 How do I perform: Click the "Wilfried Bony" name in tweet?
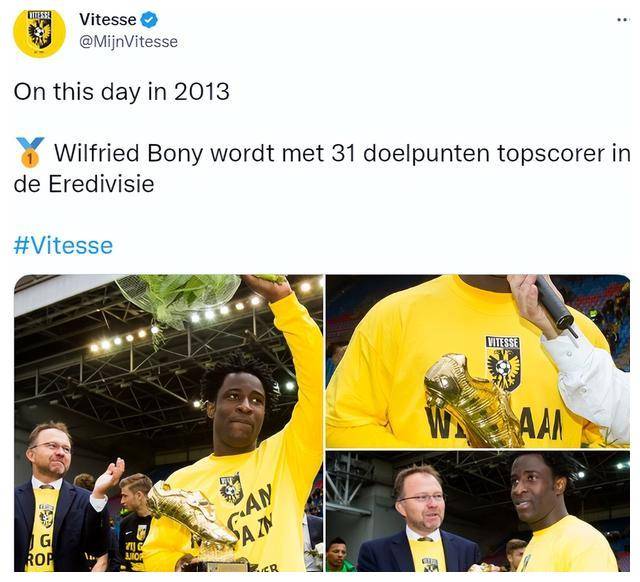pos(129,153)
